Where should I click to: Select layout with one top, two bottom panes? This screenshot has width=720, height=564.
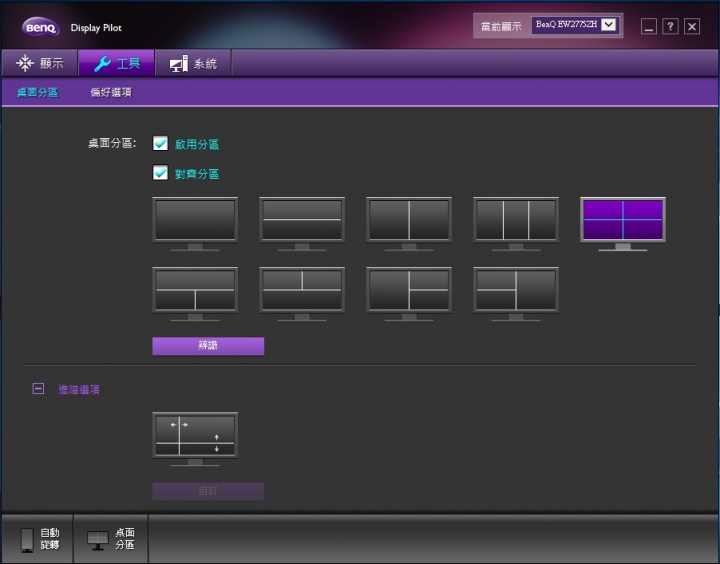195,294
